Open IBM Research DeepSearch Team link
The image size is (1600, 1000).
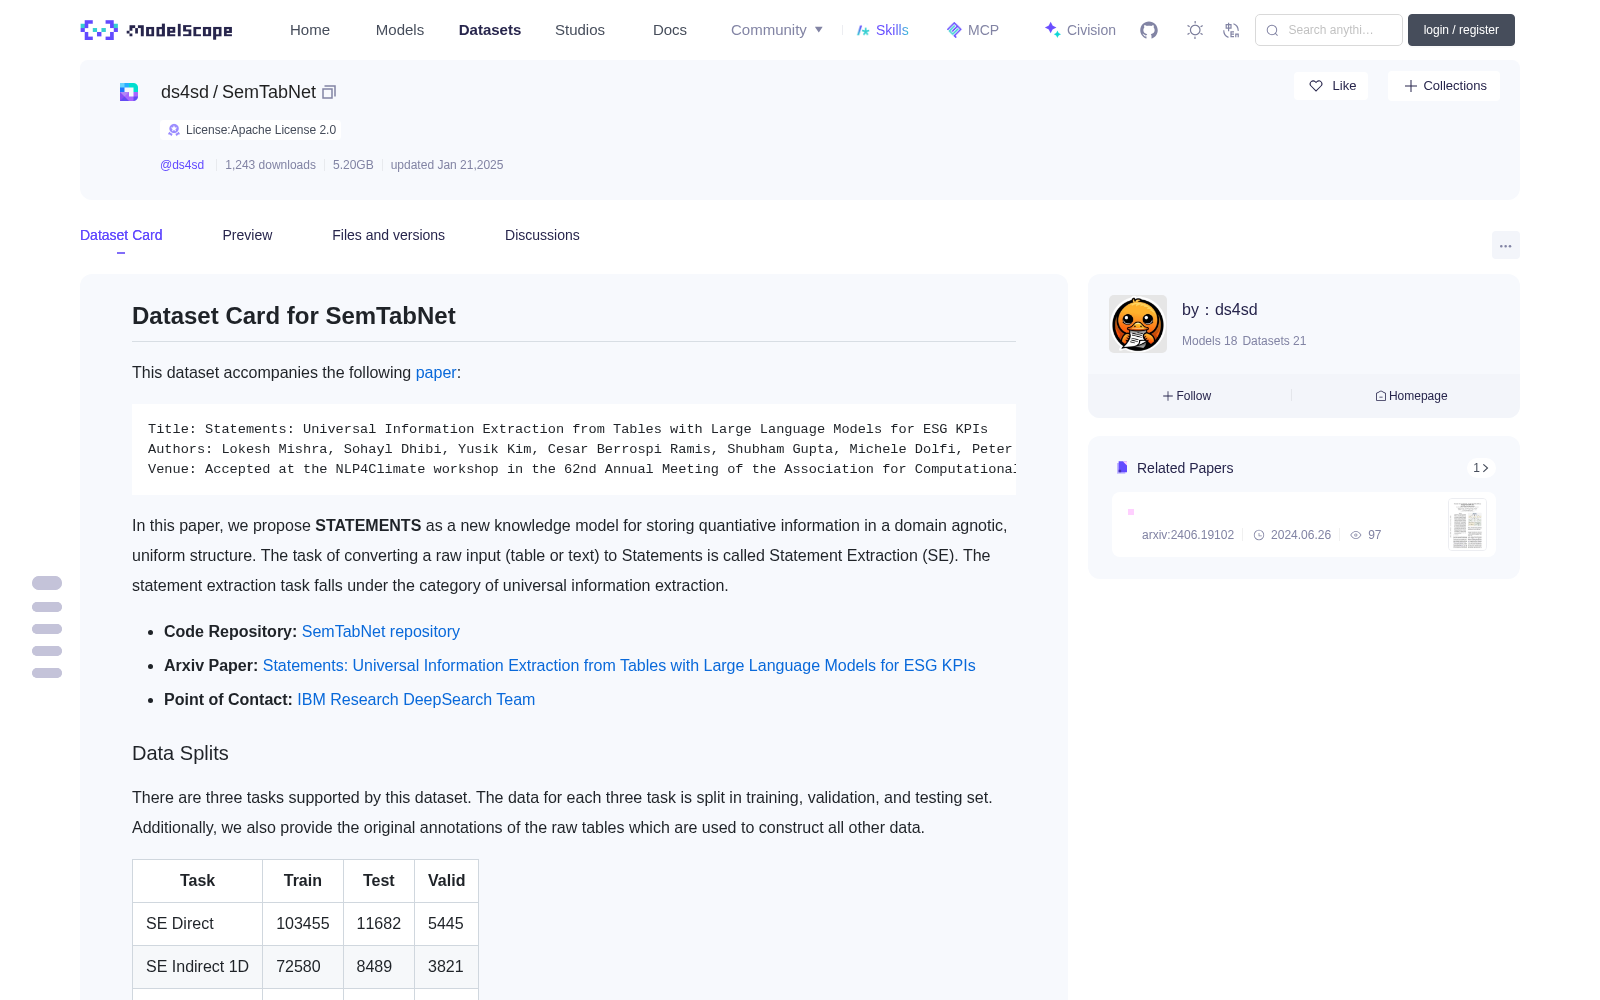coord(416,699)
